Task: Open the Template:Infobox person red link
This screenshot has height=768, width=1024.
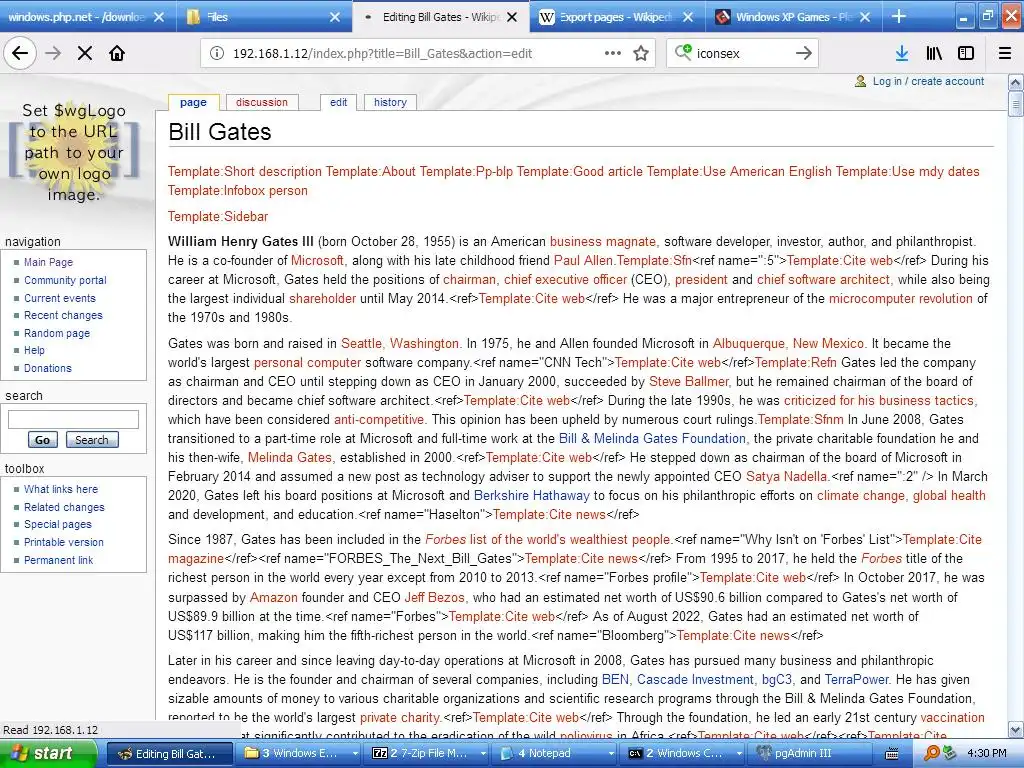Action: [238, 191]
